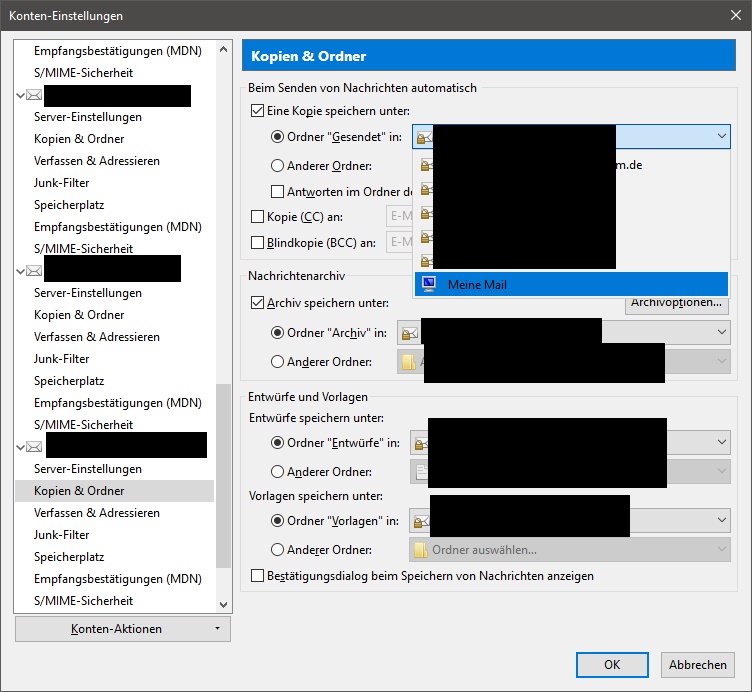Open Server-Einstellungen of first account
752x692 pixels.
88,117
